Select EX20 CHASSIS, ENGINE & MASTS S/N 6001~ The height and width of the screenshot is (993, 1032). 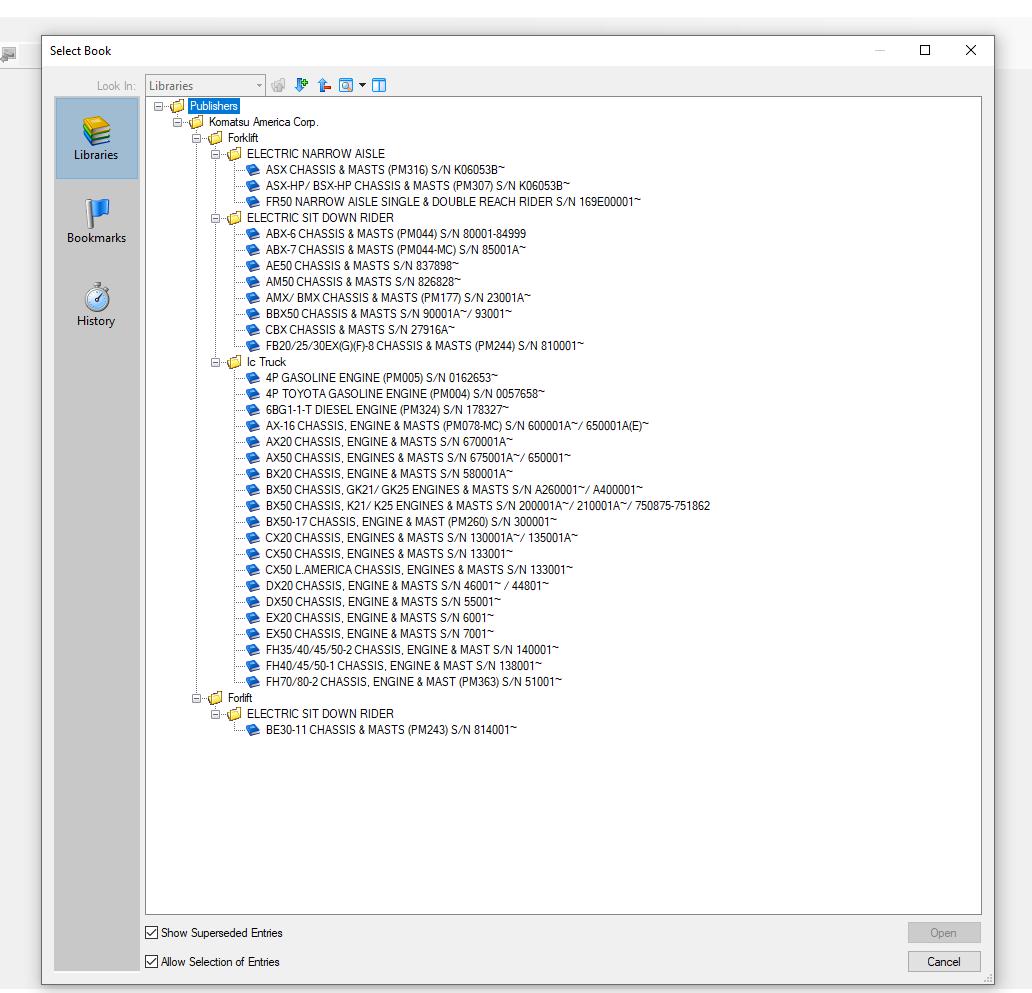click(380, 618)
